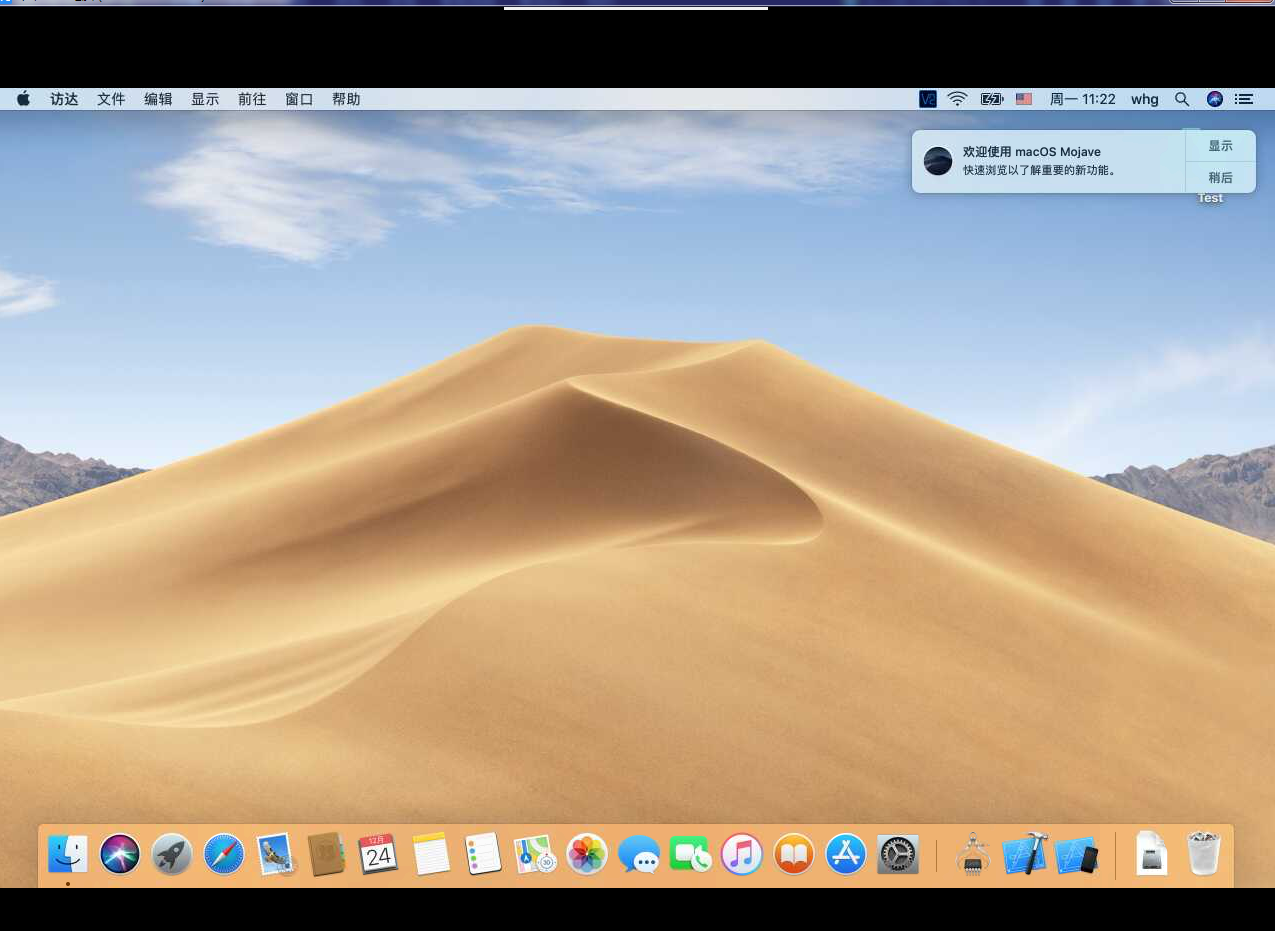Open the App Store icon
Image resolution: width=1275 pixels, height=931 pixels.
point(846,854)
